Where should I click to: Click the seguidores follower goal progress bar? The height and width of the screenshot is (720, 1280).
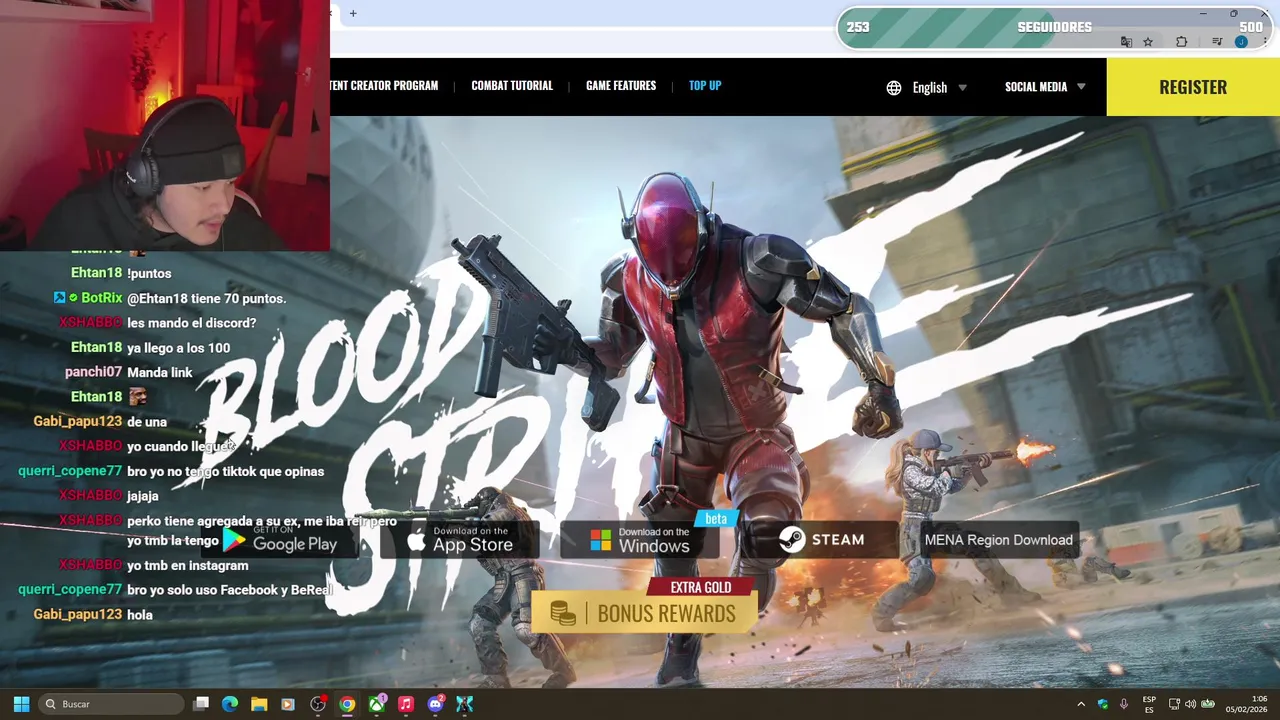tap(1055, 27)
